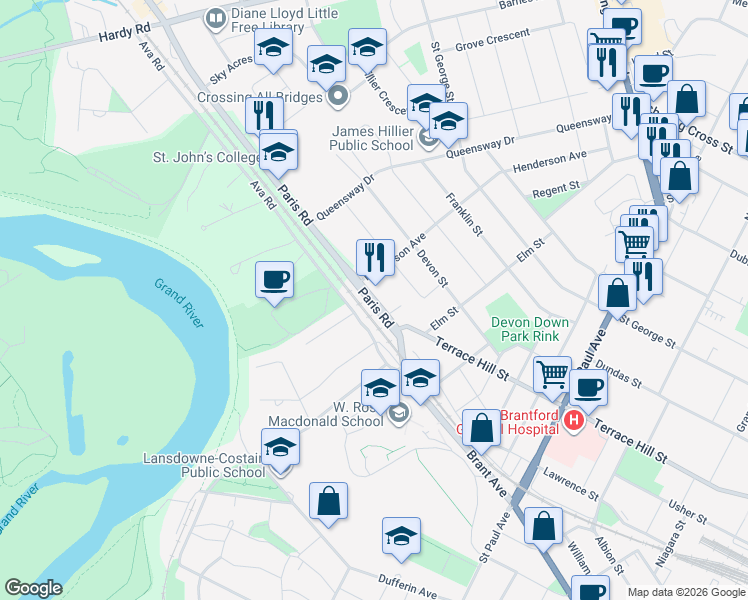Click the James Hillier Public School label

(x=372, y=138)
